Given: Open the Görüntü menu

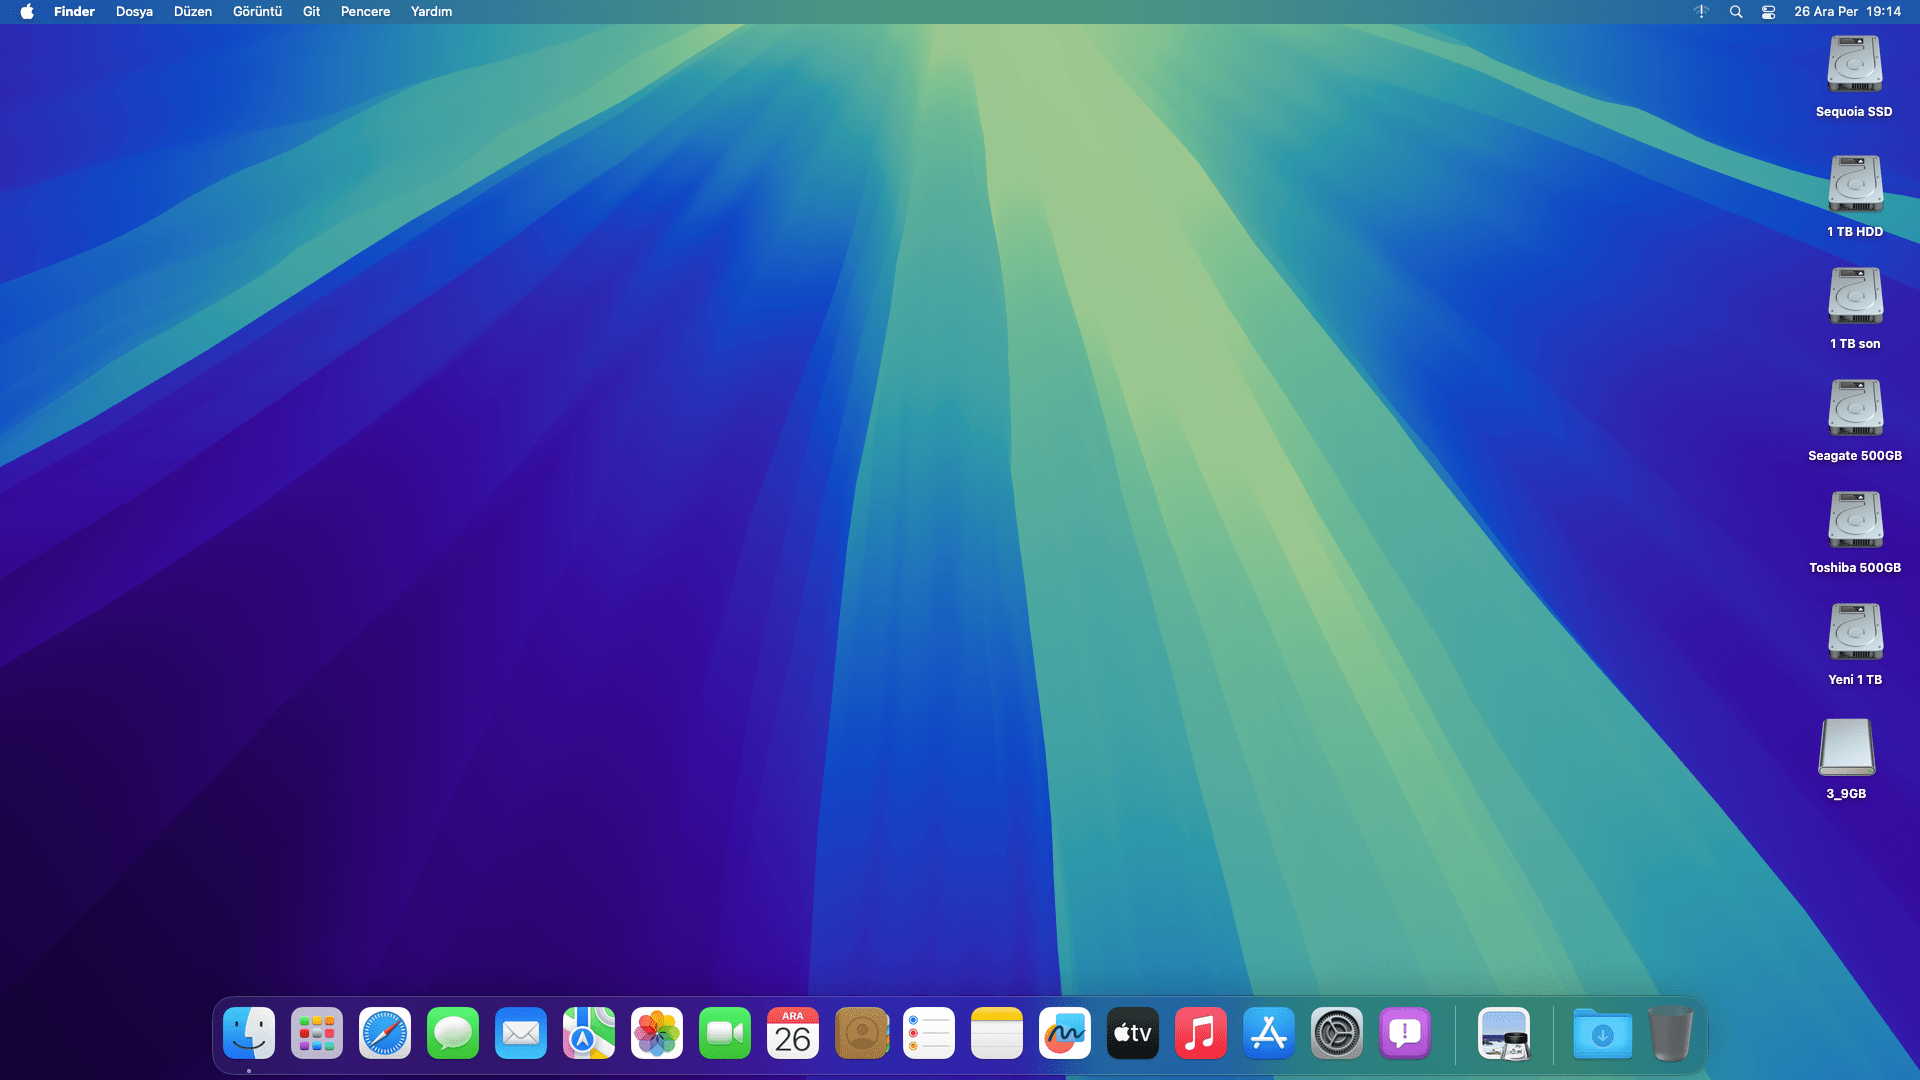Looking at the screenshot, I should (x=257, y=12).
